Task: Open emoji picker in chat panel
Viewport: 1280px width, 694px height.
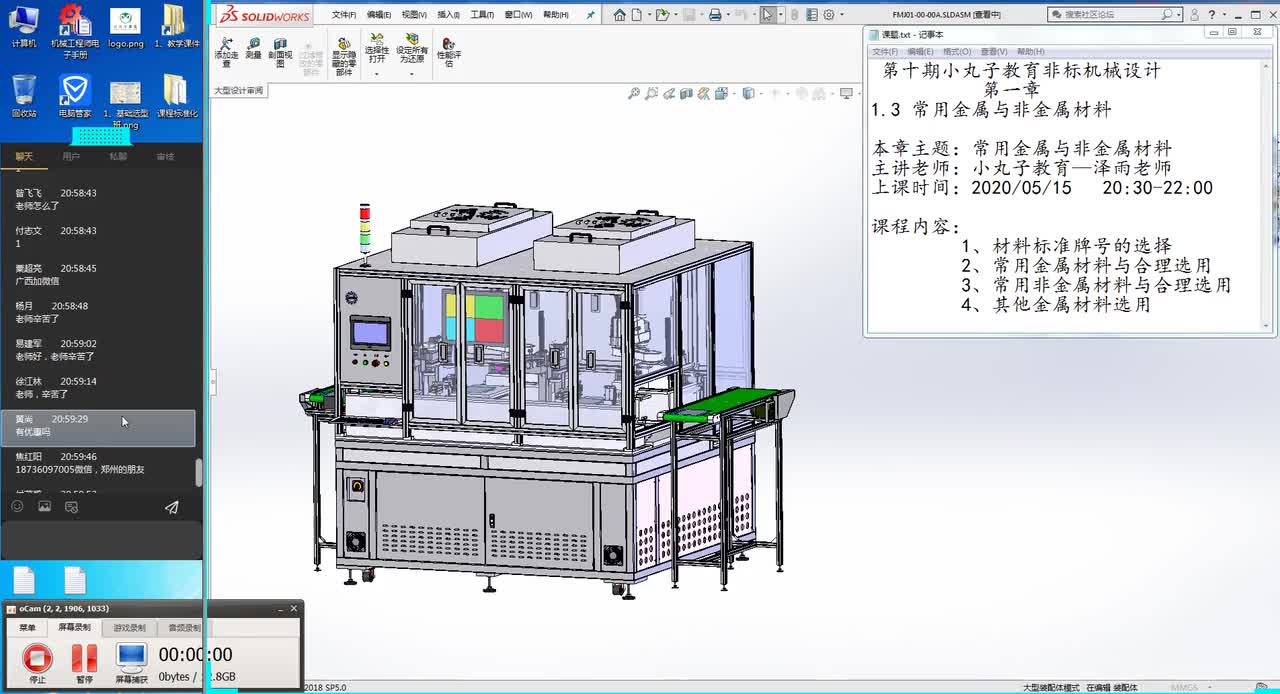Action: click(x=17, y=507)
